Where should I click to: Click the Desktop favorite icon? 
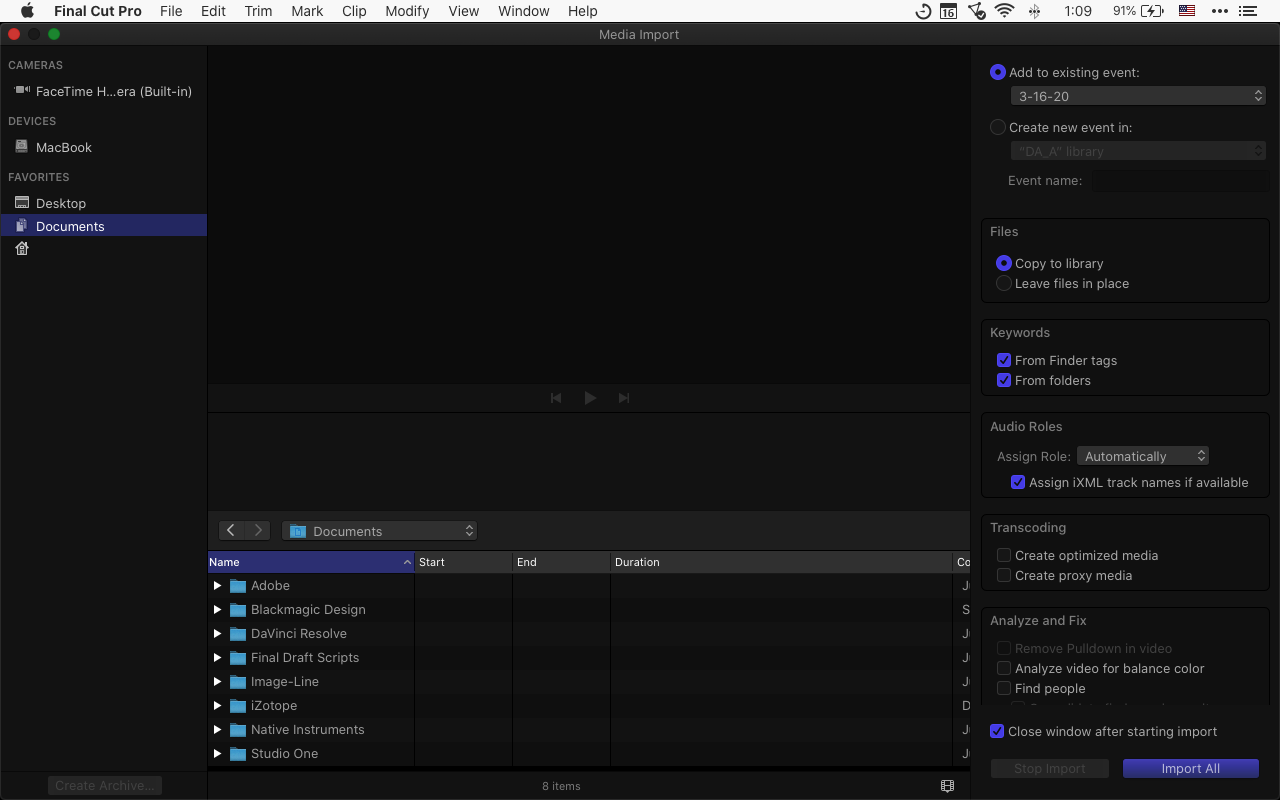[22, 203]
